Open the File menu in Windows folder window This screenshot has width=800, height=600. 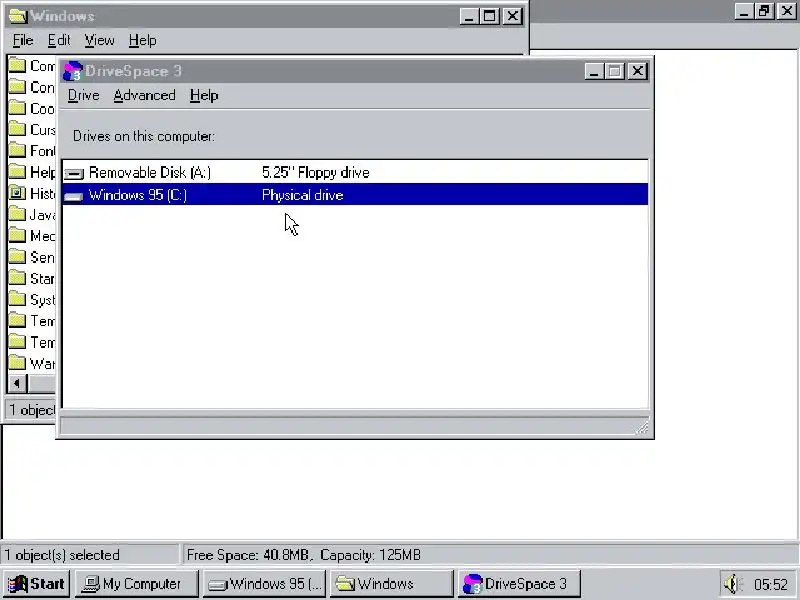click(23, 40)
